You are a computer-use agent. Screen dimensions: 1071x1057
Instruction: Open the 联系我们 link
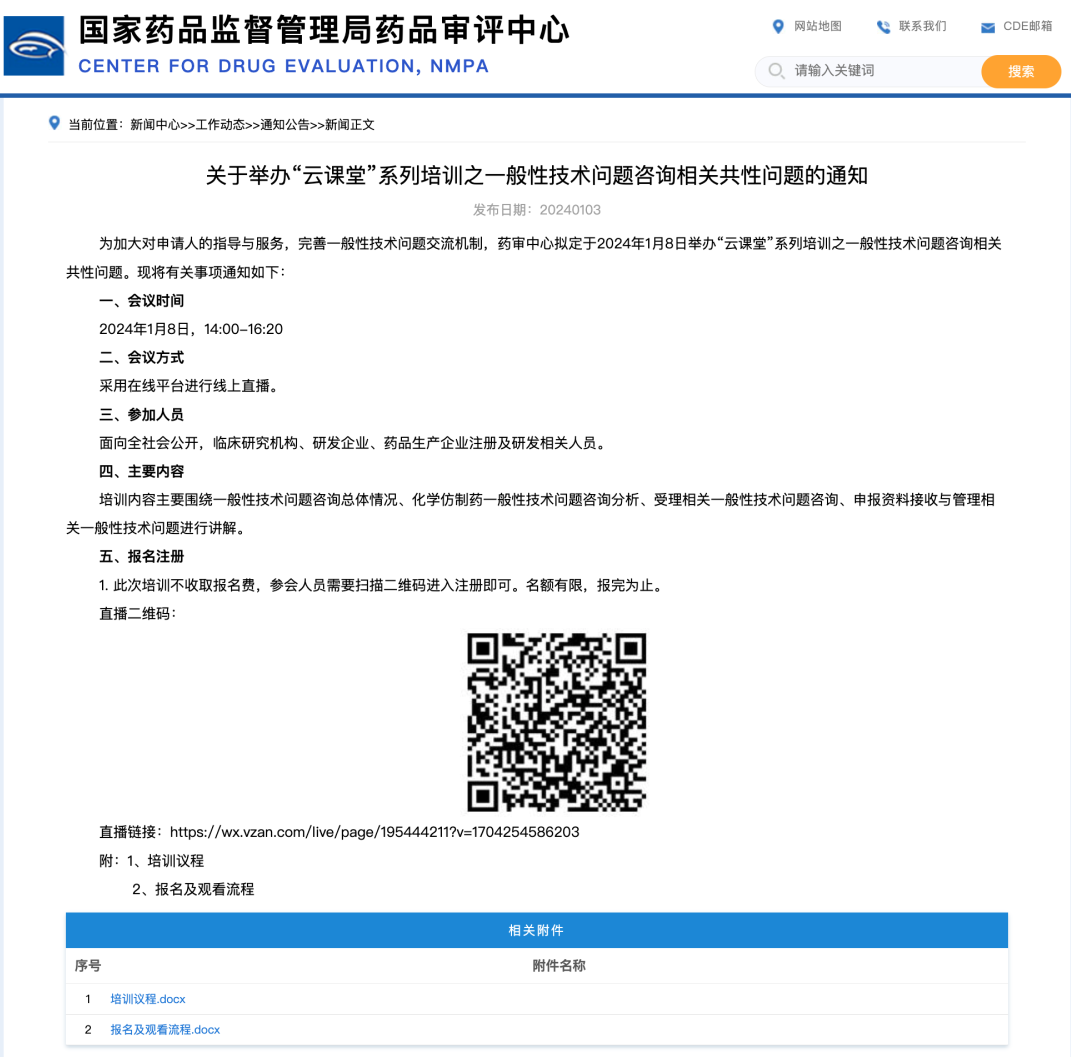(922, 26)
